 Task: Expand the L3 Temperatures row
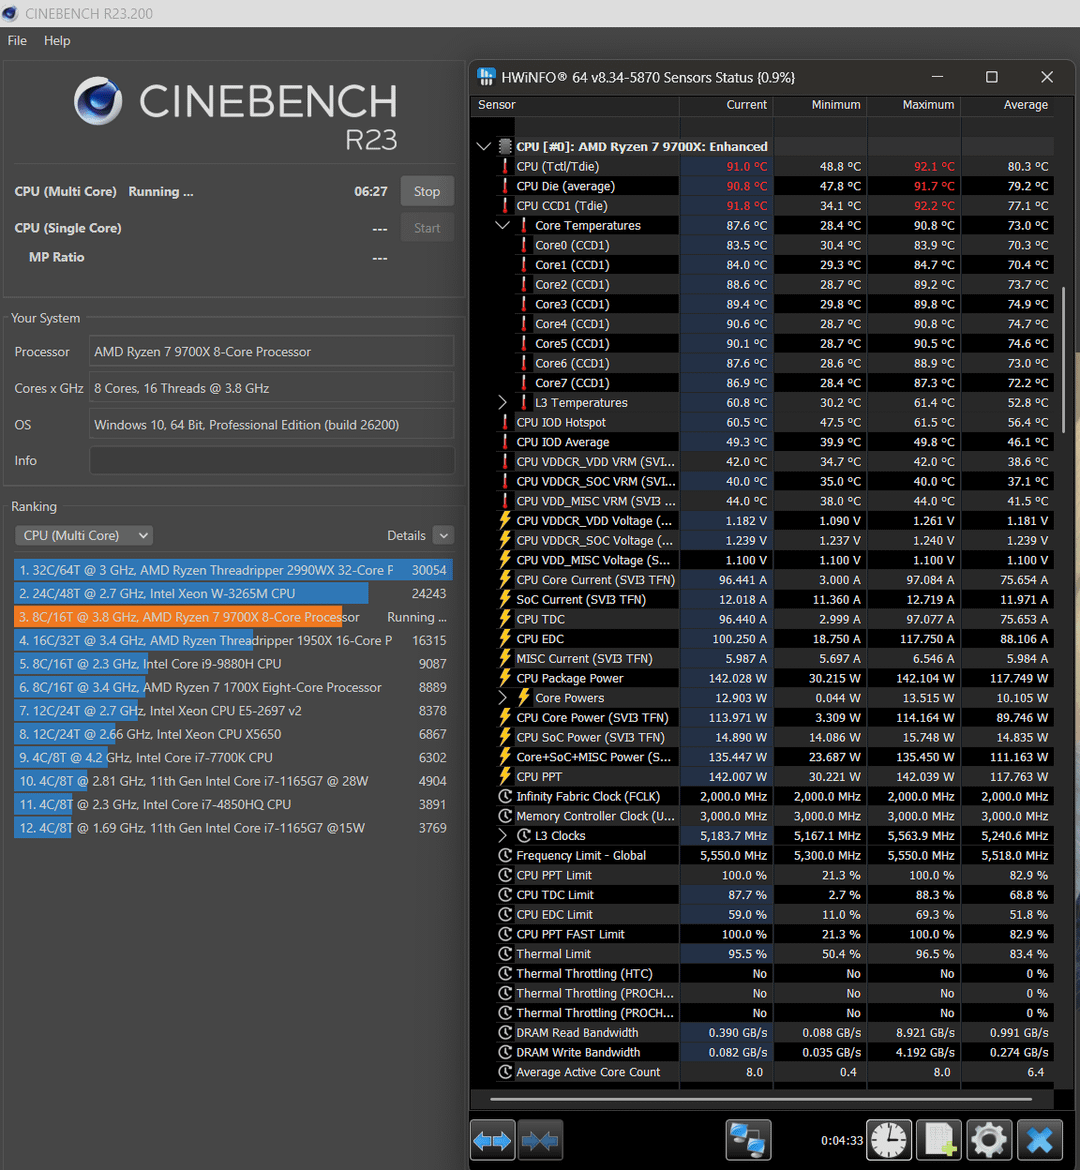pos(503,403)
